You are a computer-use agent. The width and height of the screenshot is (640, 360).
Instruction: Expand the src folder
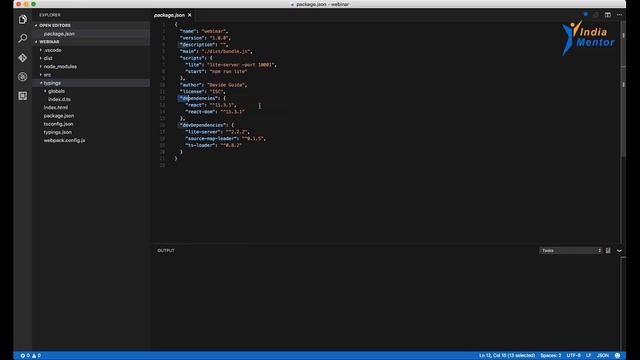tap(47, 75)
